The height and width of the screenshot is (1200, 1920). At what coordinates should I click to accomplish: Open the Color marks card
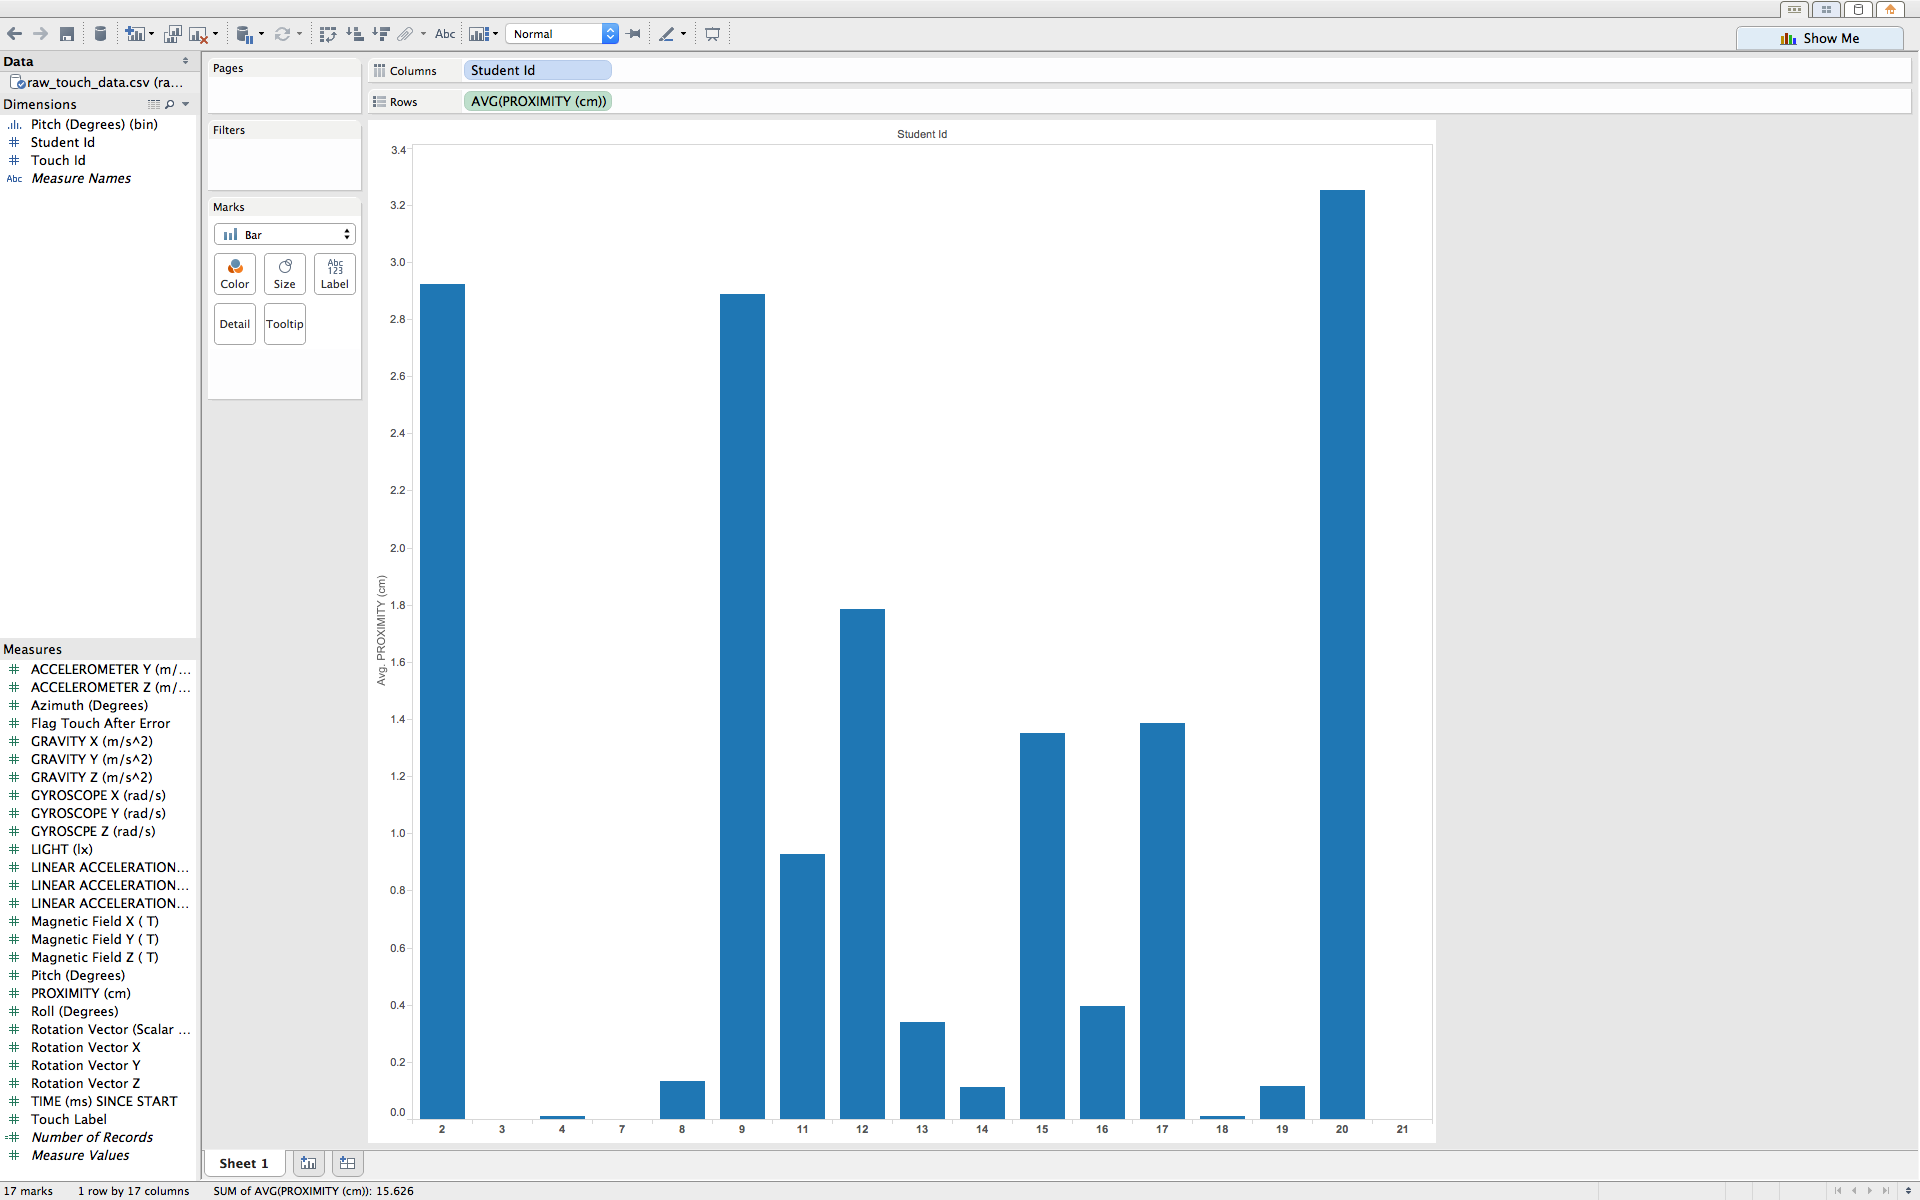coord(235,273)
